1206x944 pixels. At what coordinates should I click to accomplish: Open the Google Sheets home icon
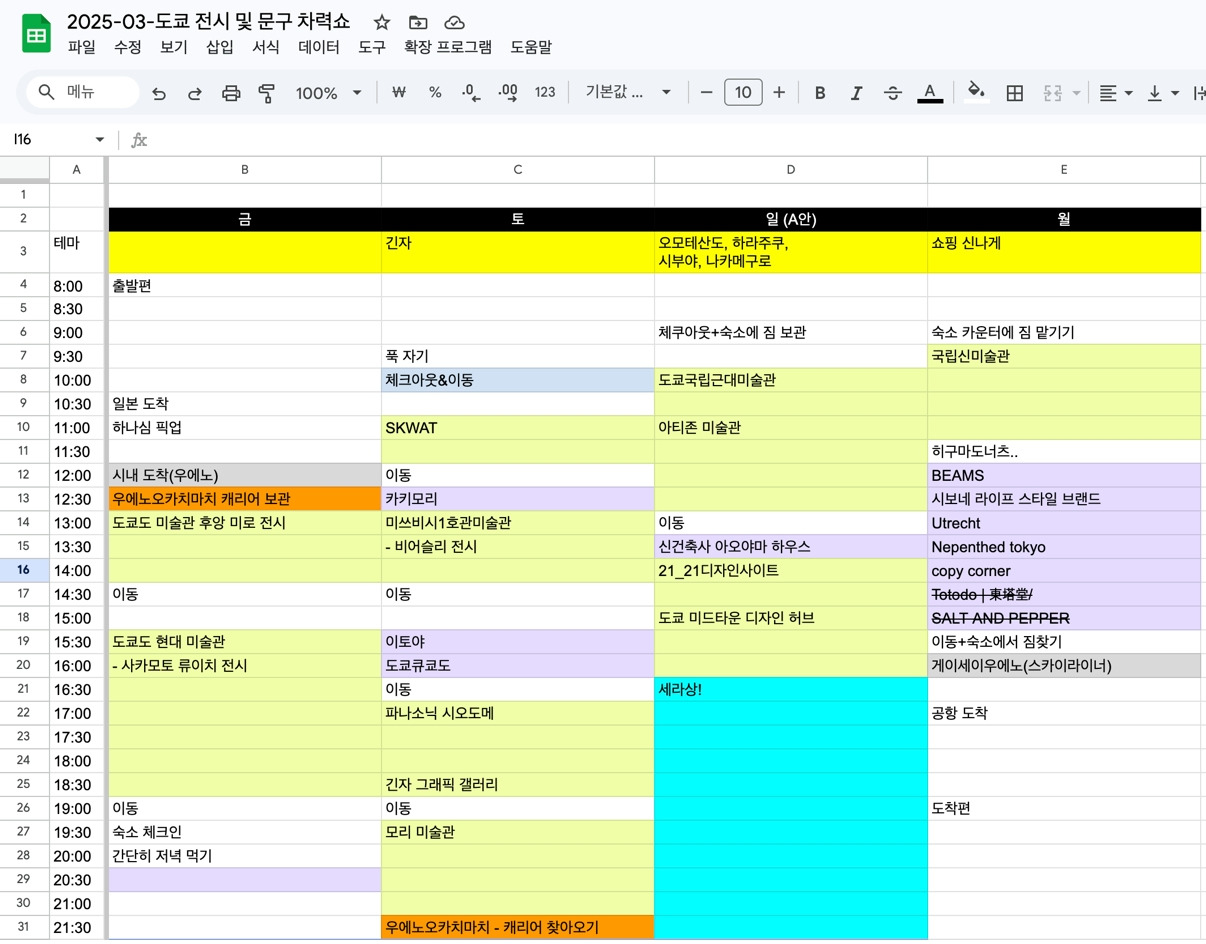coord(37,34)
